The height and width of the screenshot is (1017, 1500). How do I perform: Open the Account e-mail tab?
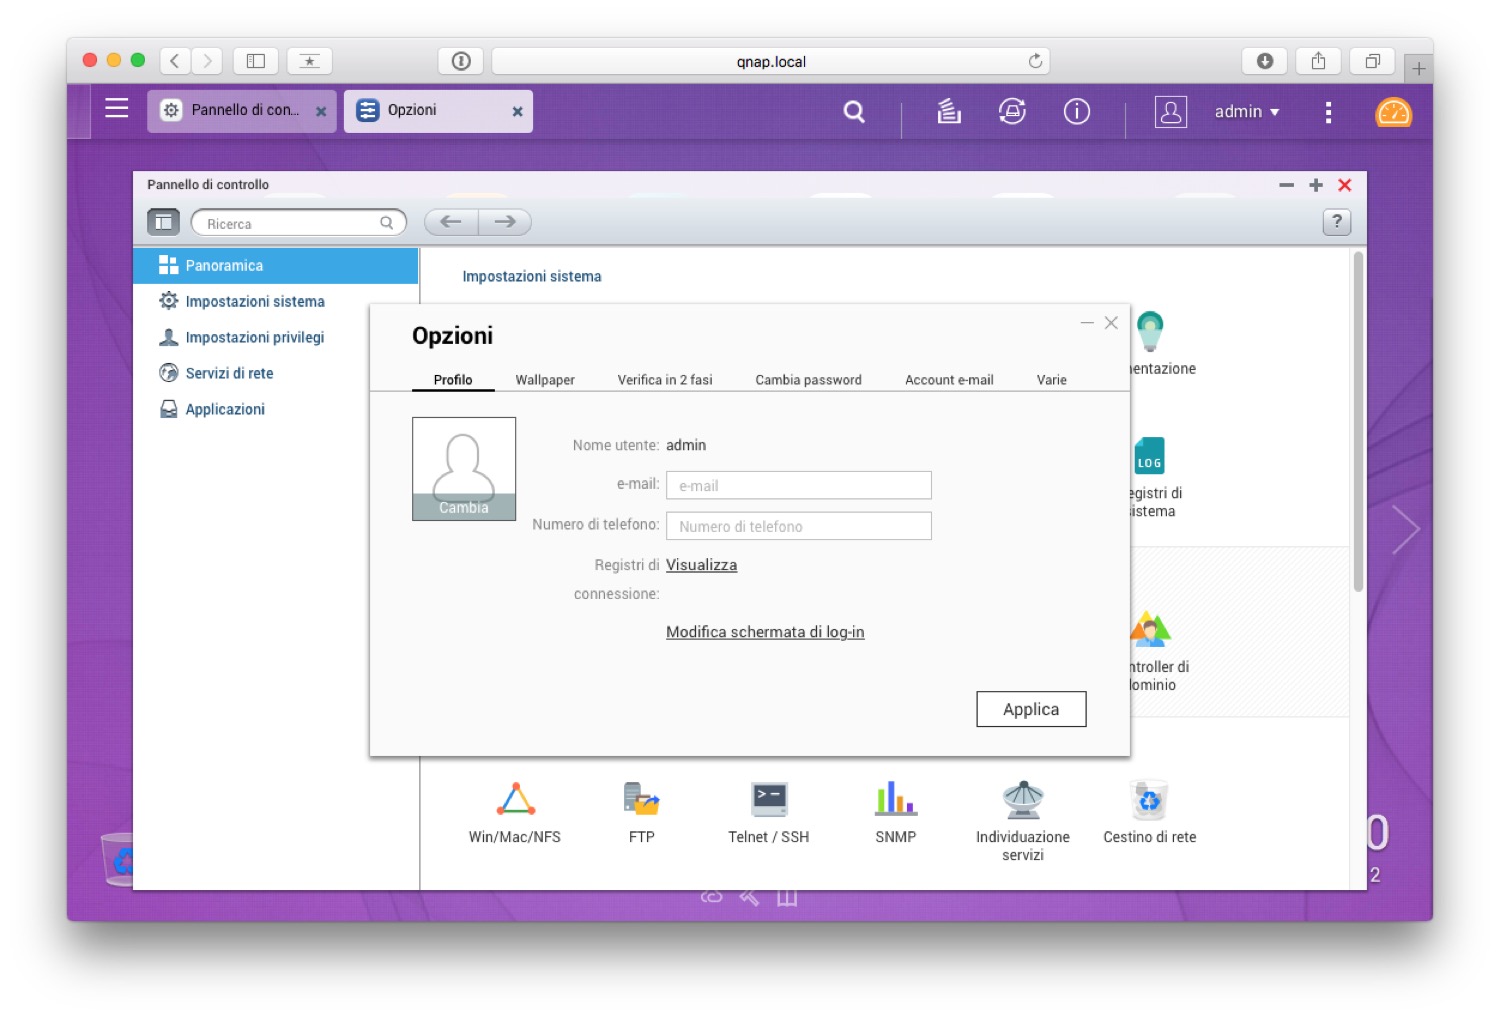[949, 380]
